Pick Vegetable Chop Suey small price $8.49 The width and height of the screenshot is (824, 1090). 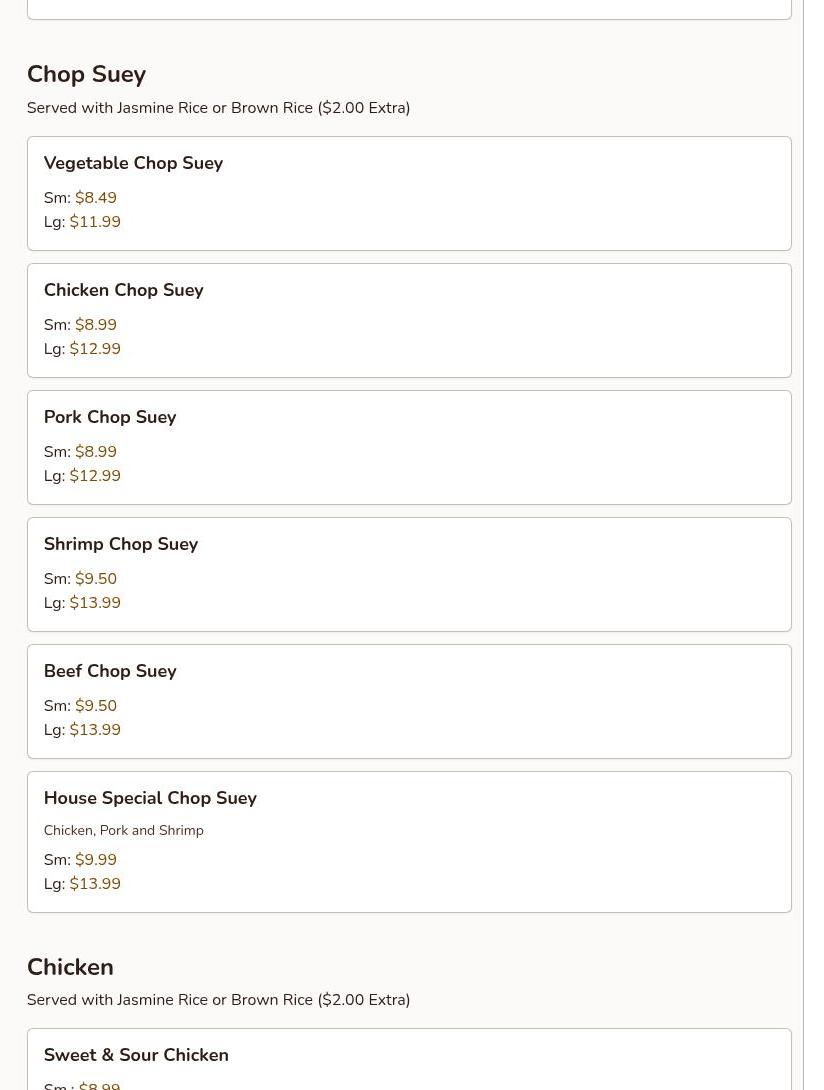[95, 198]
